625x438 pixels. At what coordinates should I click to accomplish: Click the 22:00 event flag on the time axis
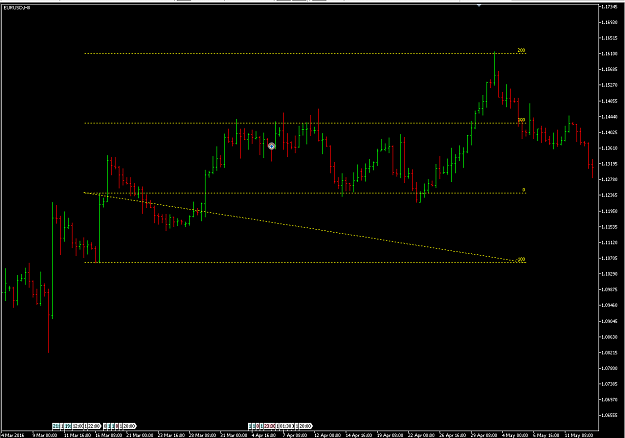[94, 426]
